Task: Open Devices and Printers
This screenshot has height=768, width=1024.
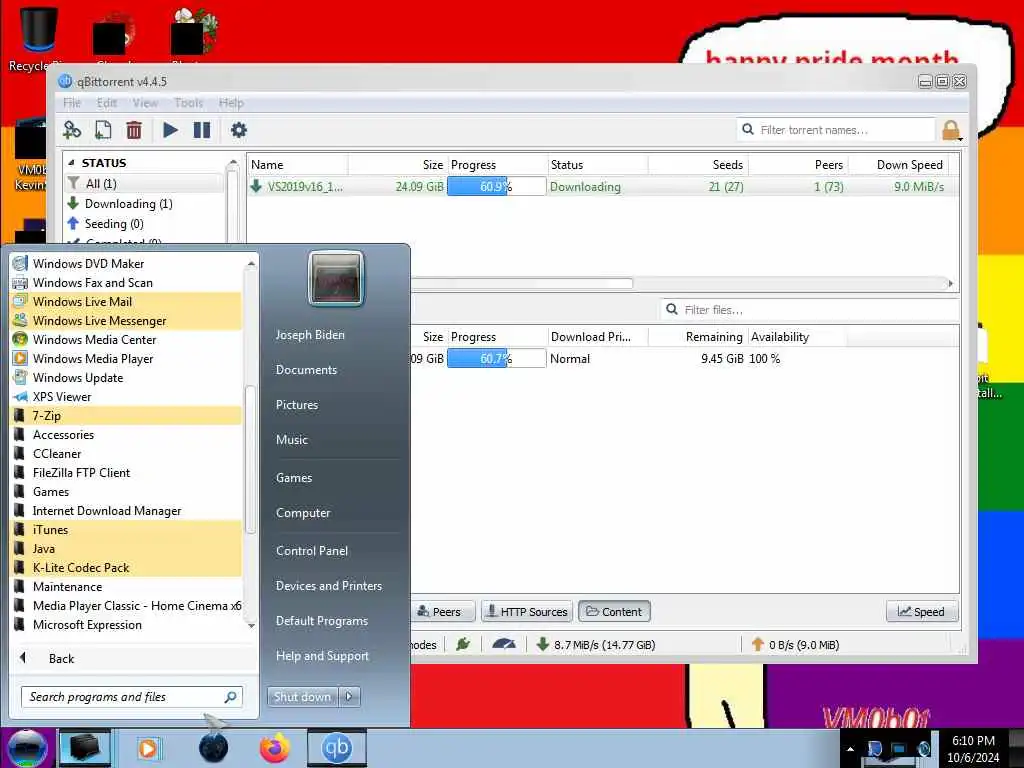Action: (328, 586)
